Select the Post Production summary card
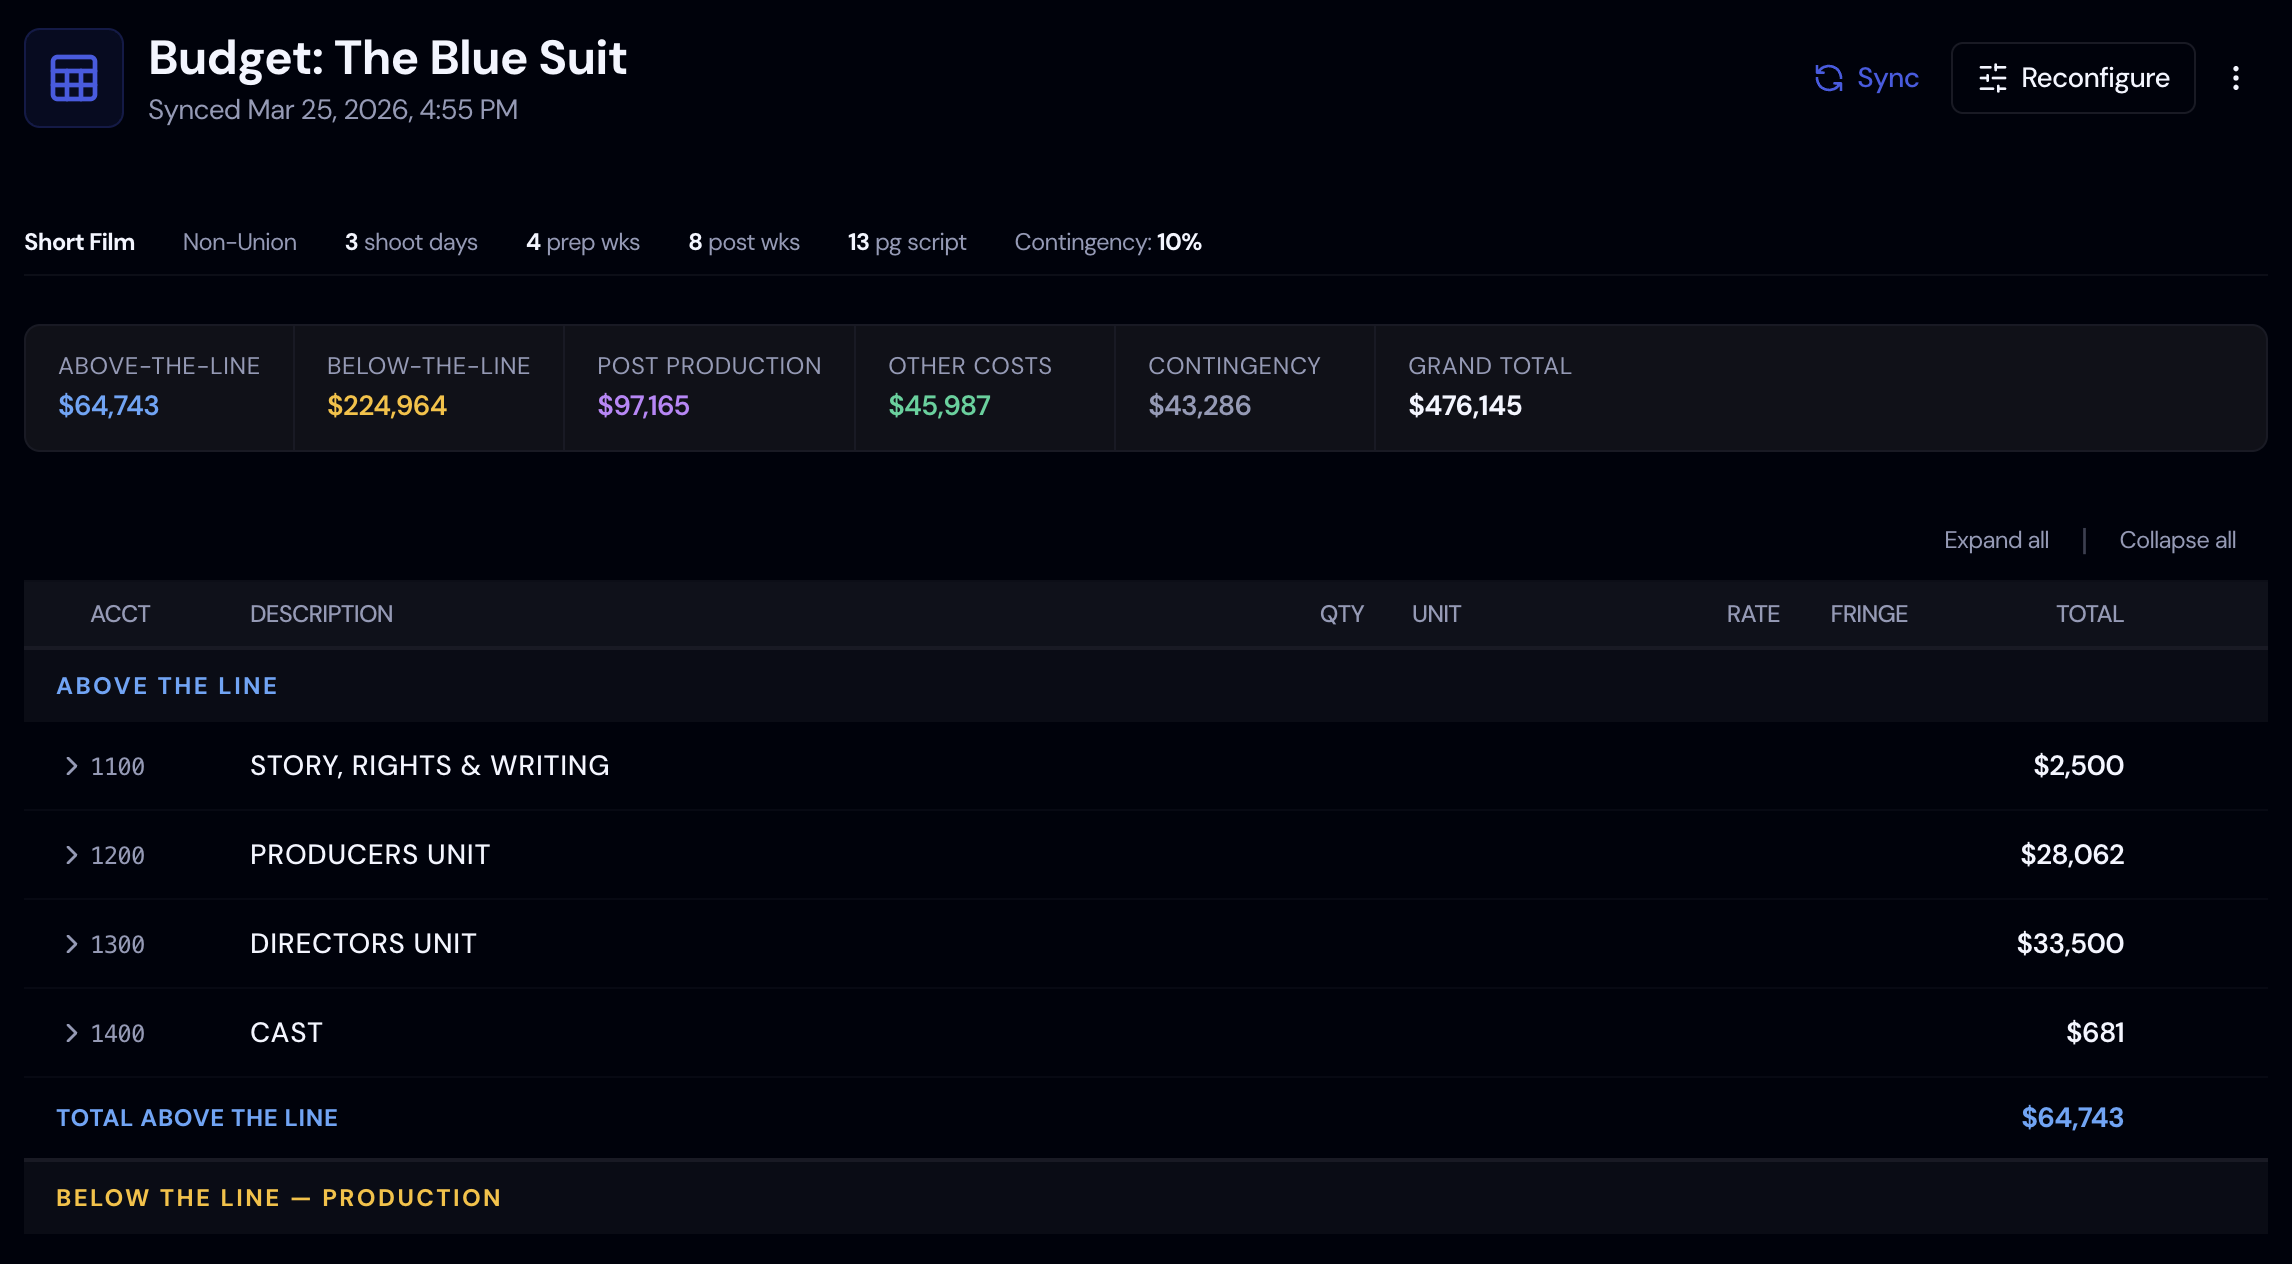Viewport: 2292px width, 1264px height. (x=708, y=387)
